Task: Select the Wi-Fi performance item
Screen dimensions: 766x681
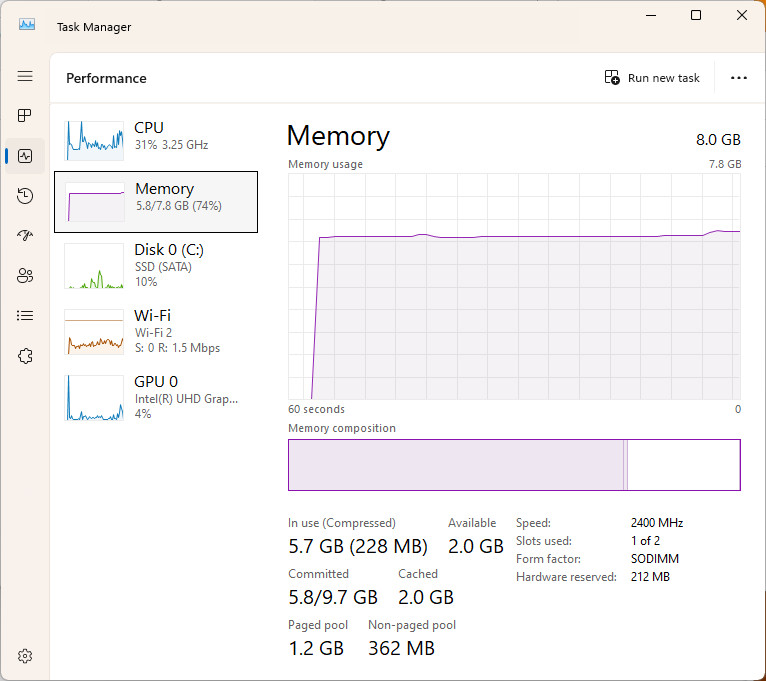Action: pyautogui.click(x=156, y=332)
